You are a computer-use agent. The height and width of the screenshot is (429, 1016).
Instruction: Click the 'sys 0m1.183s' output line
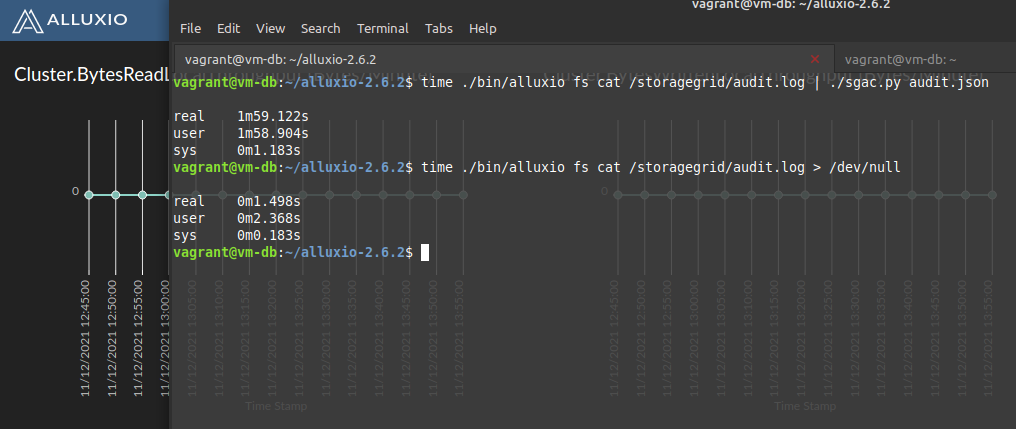pyautogui.click(x=237, y=150)
